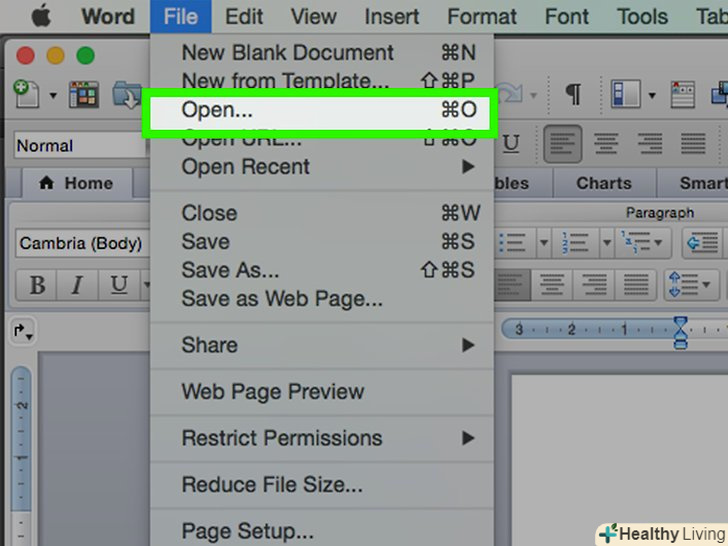
Task: Open the Line Spacing ribbon dropdown
Action: (691, 285)
